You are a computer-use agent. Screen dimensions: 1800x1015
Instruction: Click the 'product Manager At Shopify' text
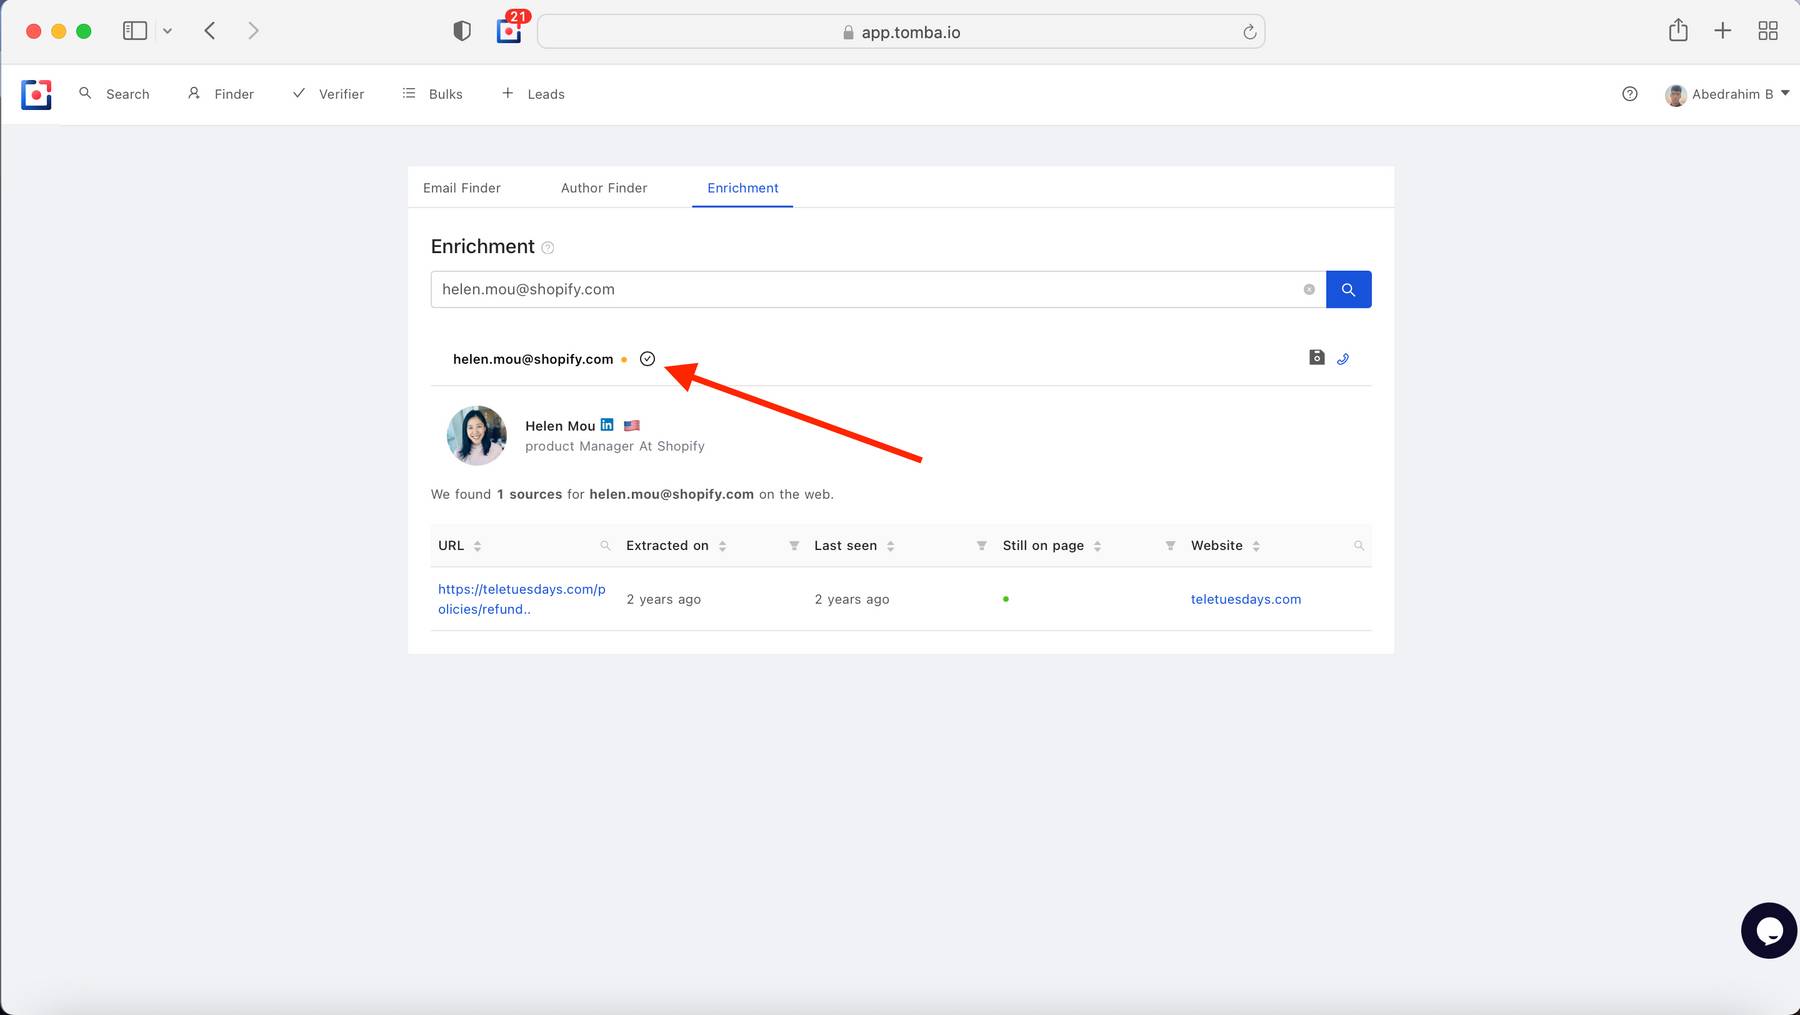point(615,447)
